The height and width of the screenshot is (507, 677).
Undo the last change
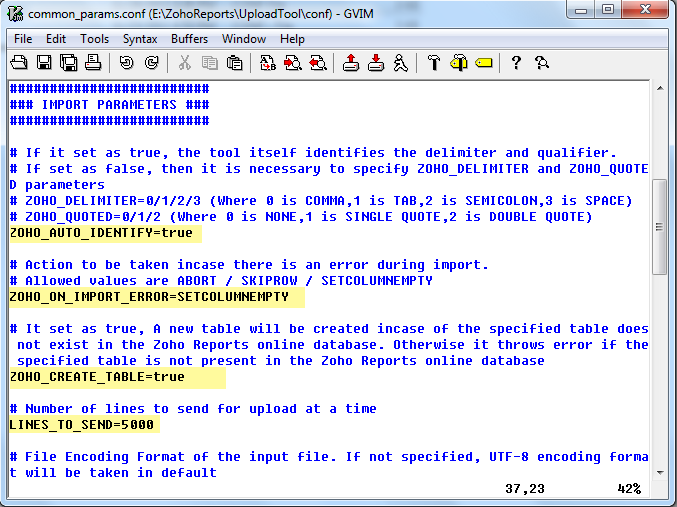(127, 63)
